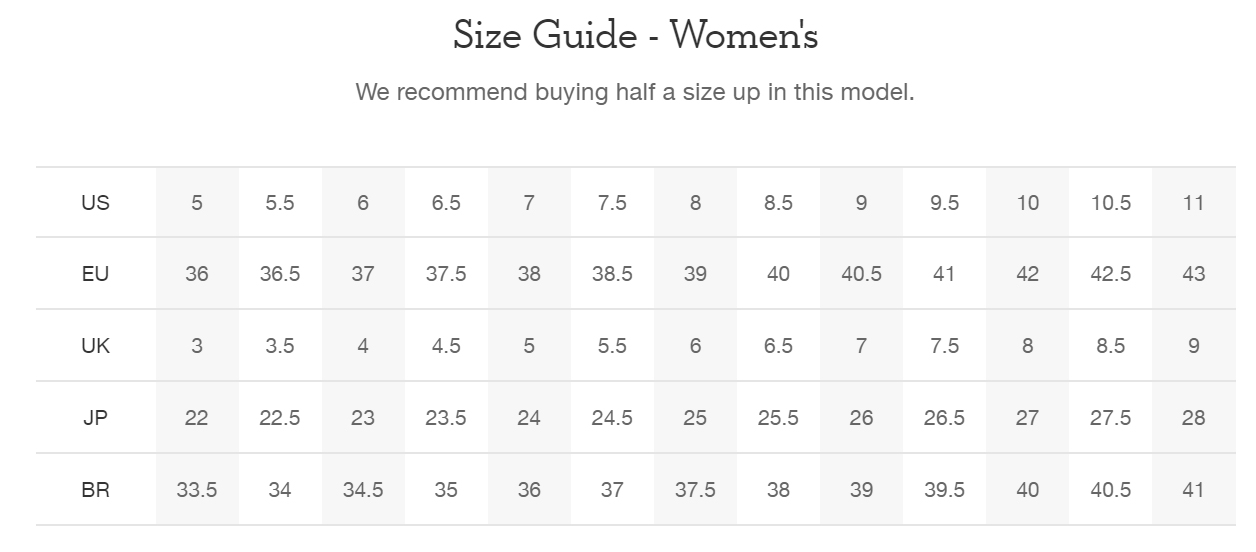The width and height of the screenshot is (1256, 552).
Task: Click EU size 43 cell
Action: click(x=1193, y=274)
